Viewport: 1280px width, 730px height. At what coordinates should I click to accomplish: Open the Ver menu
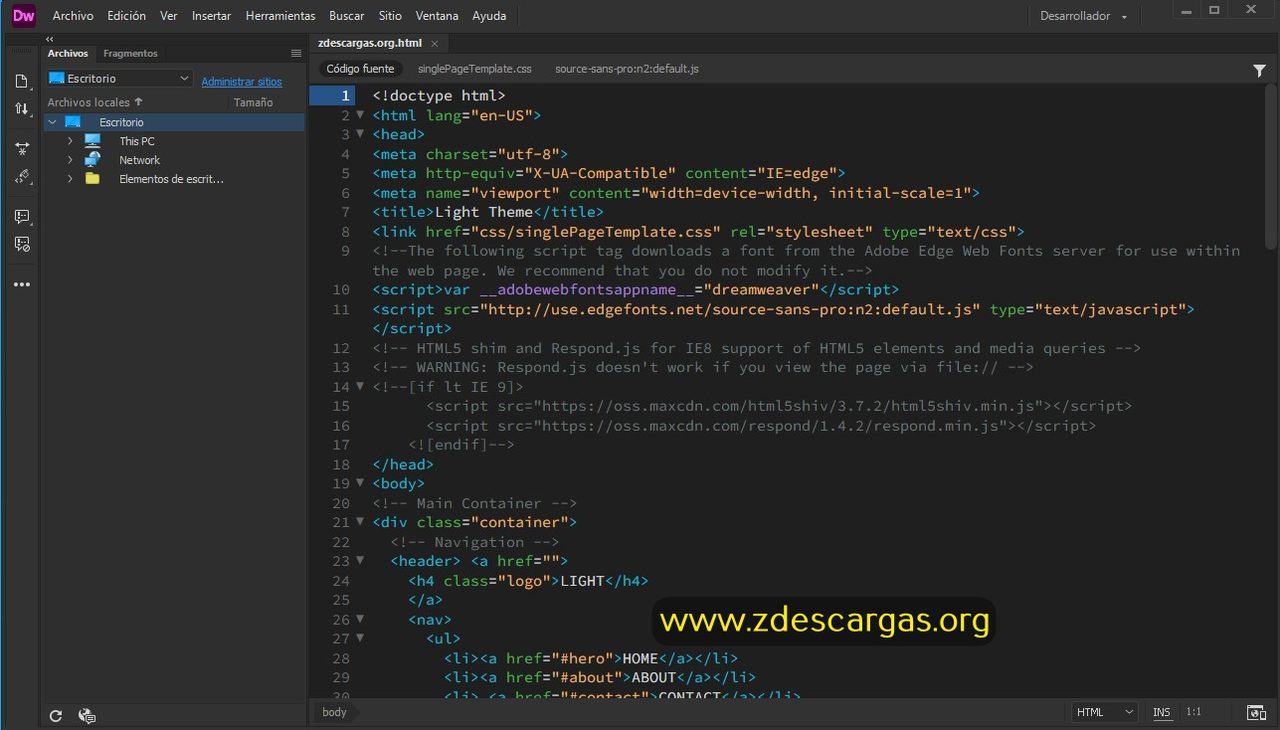click(x=169, y=16)
